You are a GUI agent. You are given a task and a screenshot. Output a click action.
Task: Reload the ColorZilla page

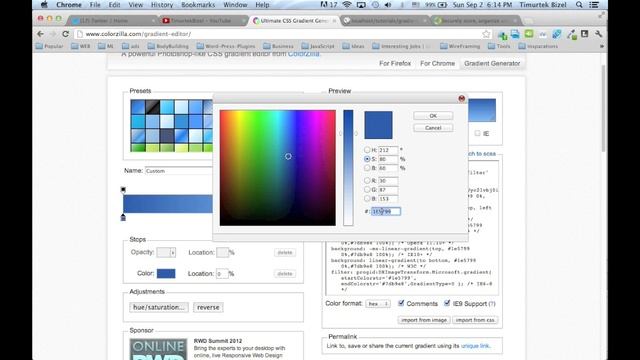coord(65,34)
